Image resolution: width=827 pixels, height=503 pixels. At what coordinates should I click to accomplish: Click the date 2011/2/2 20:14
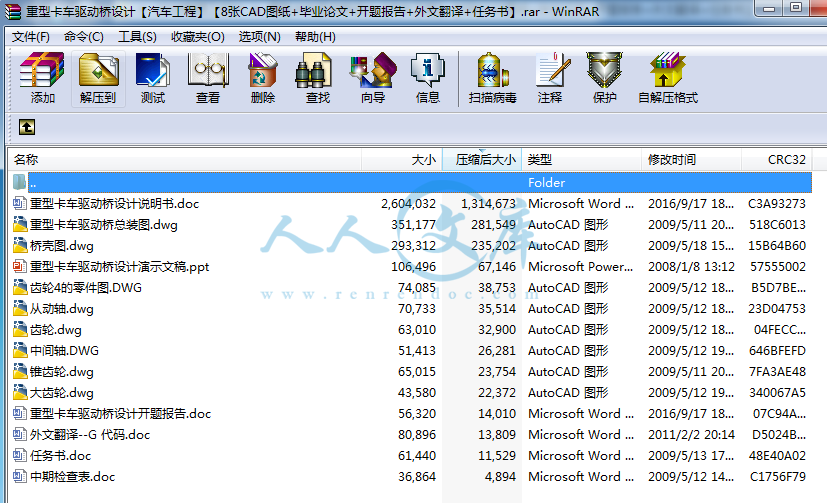(x=691, y=434)
